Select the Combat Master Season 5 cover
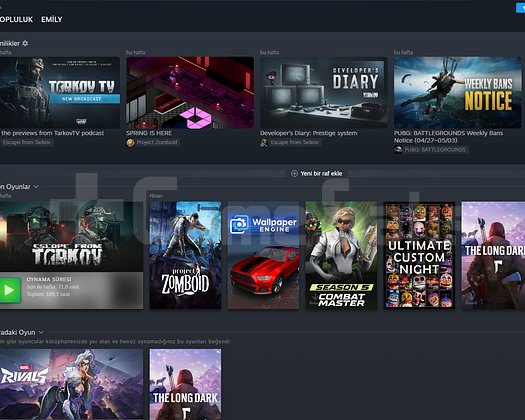The image size is (525, 420). tap(341, 255)
